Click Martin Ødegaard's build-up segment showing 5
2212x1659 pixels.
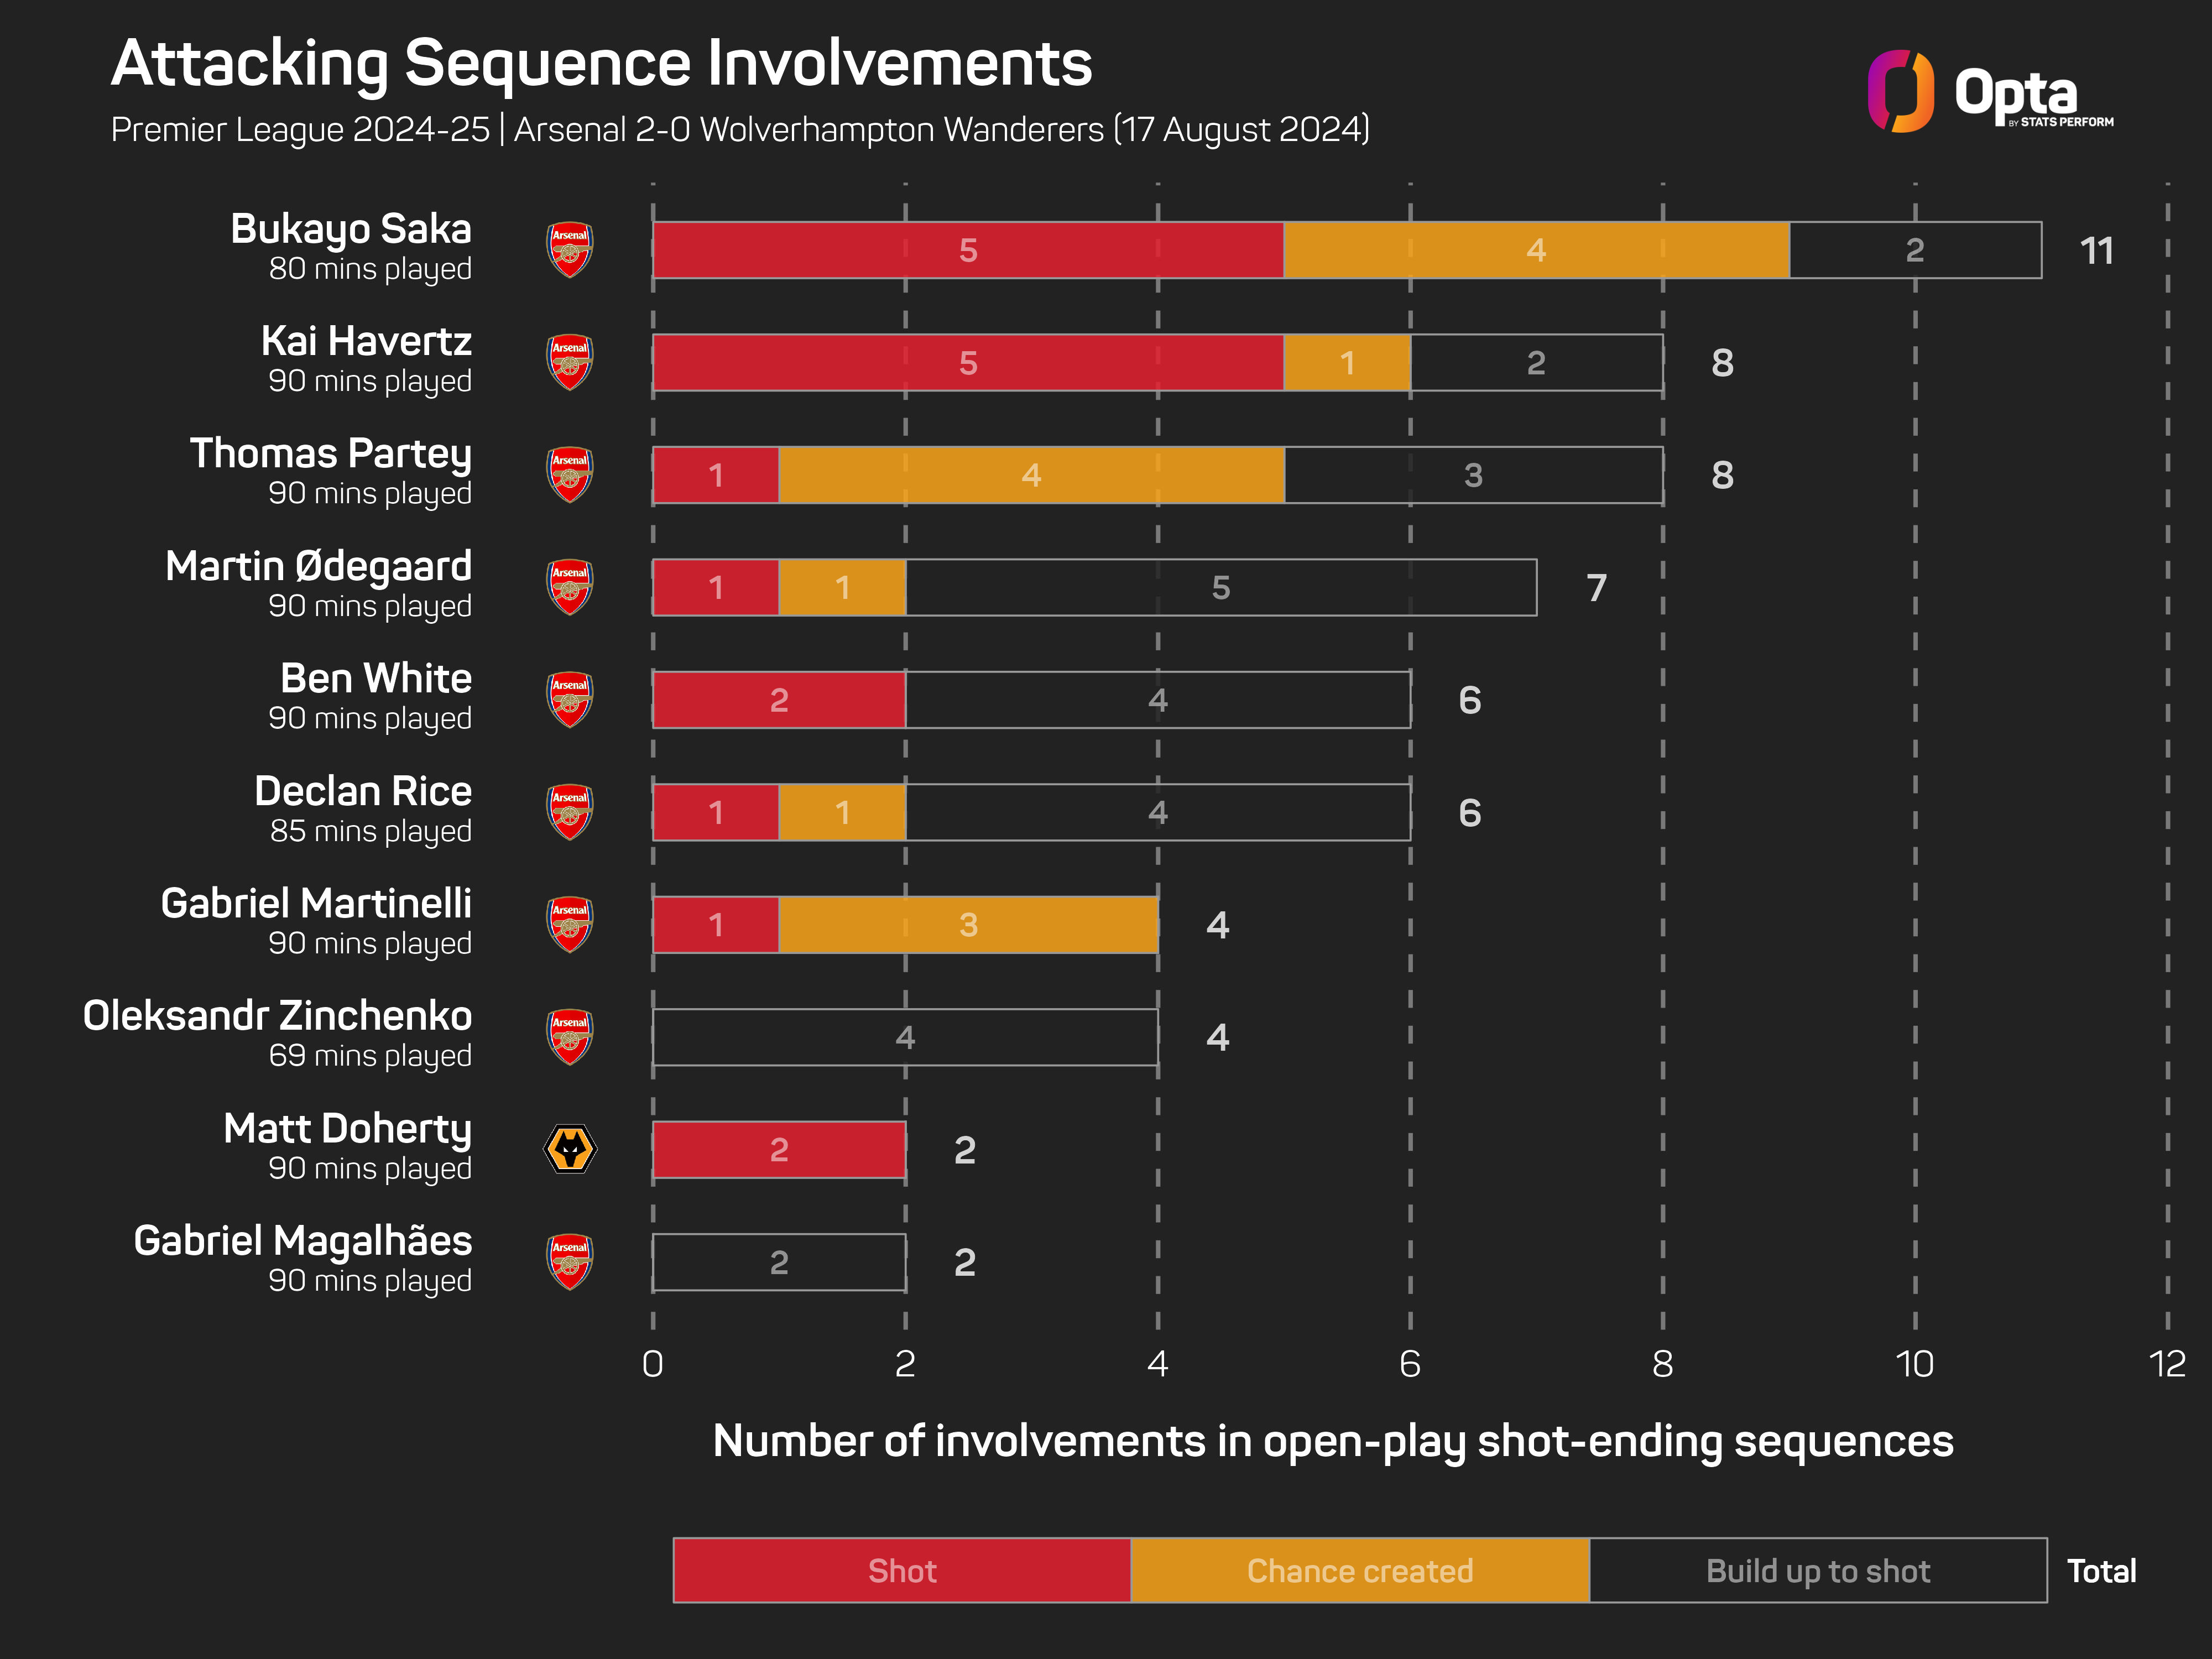1220,587
